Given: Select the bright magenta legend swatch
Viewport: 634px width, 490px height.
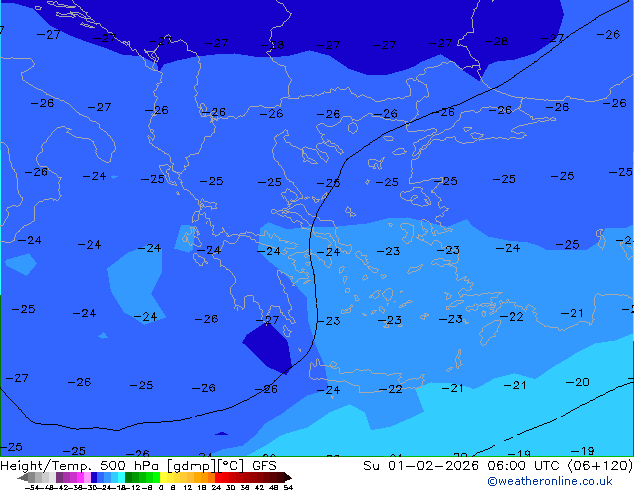Looking at the screenshot, I should pos(80,477).
